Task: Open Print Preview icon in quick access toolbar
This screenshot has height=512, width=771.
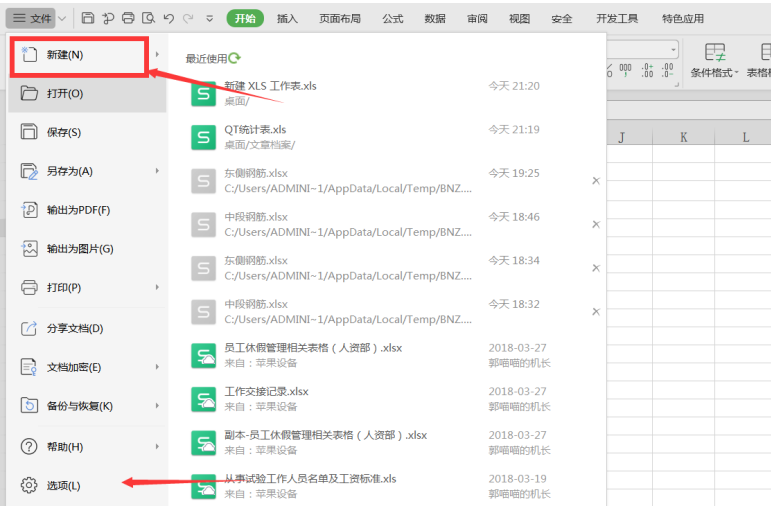Action: click(148, 18)
